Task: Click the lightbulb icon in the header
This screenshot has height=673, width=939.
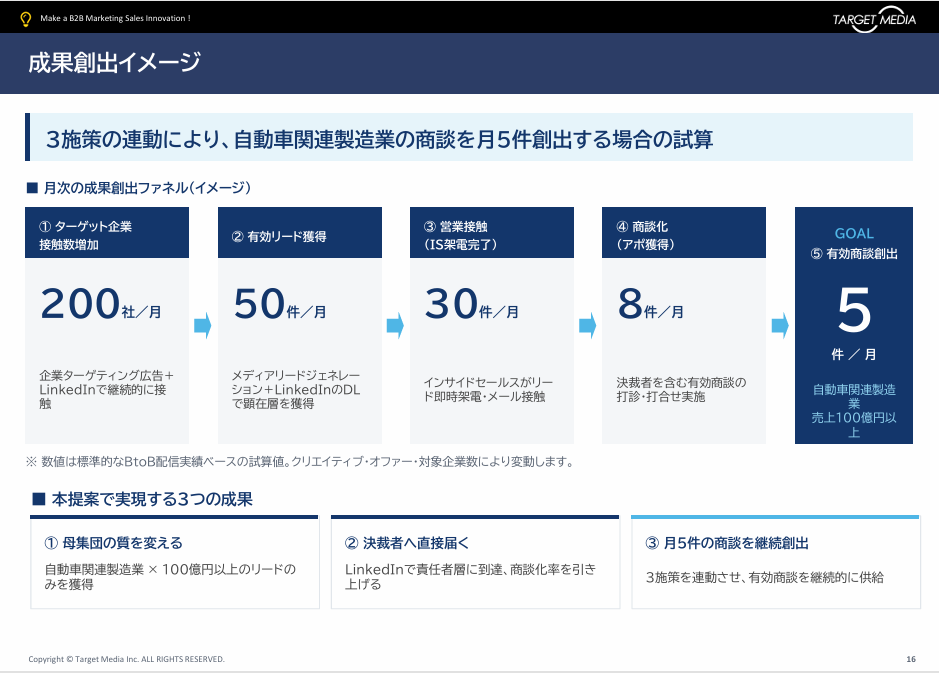Action: (25, 19)
